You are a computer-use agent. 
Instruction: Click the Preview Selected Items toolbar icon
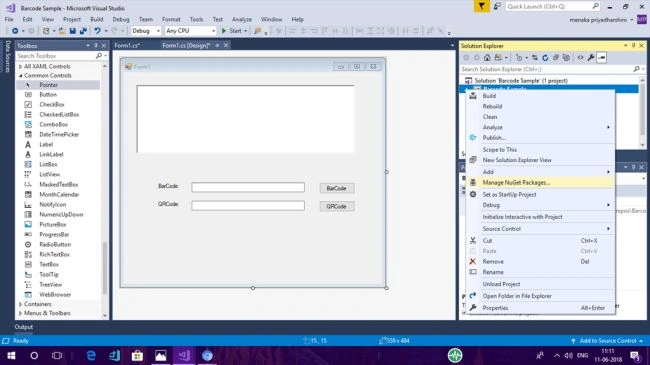pyautogui.click(x=601, y=58)
